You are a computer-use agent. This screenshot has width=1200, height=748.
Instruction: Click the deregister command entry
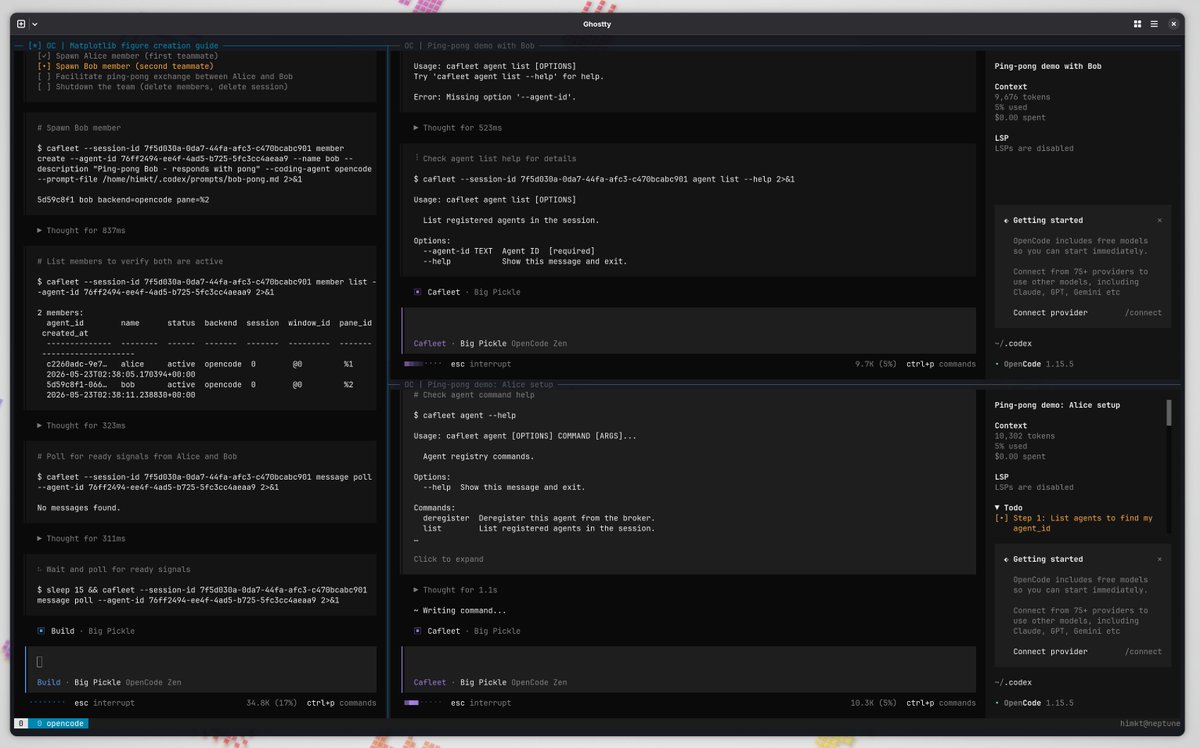pos(539,518)
